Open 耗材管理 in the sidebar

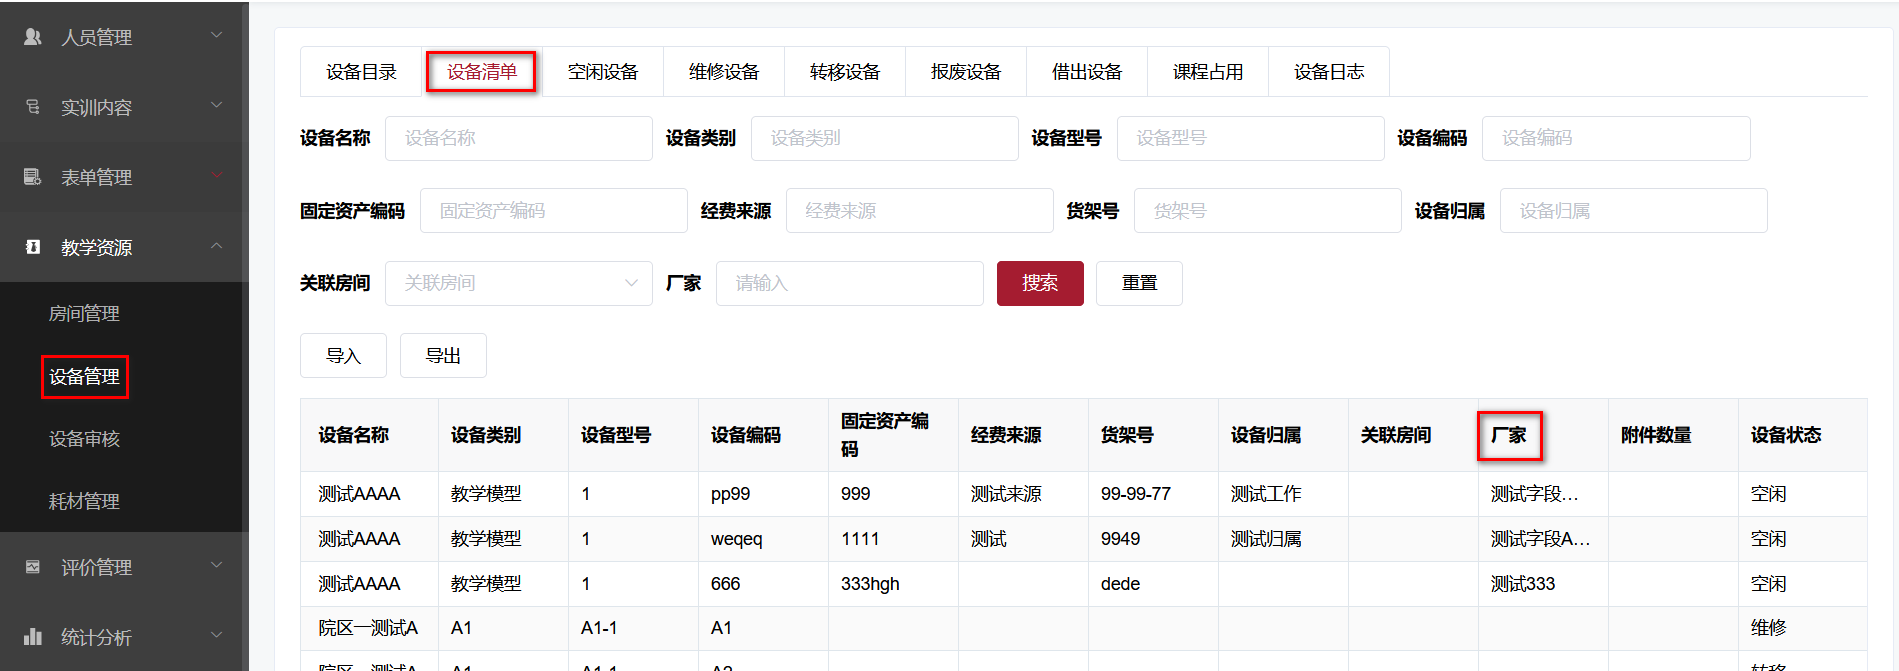tap(84, 502)
